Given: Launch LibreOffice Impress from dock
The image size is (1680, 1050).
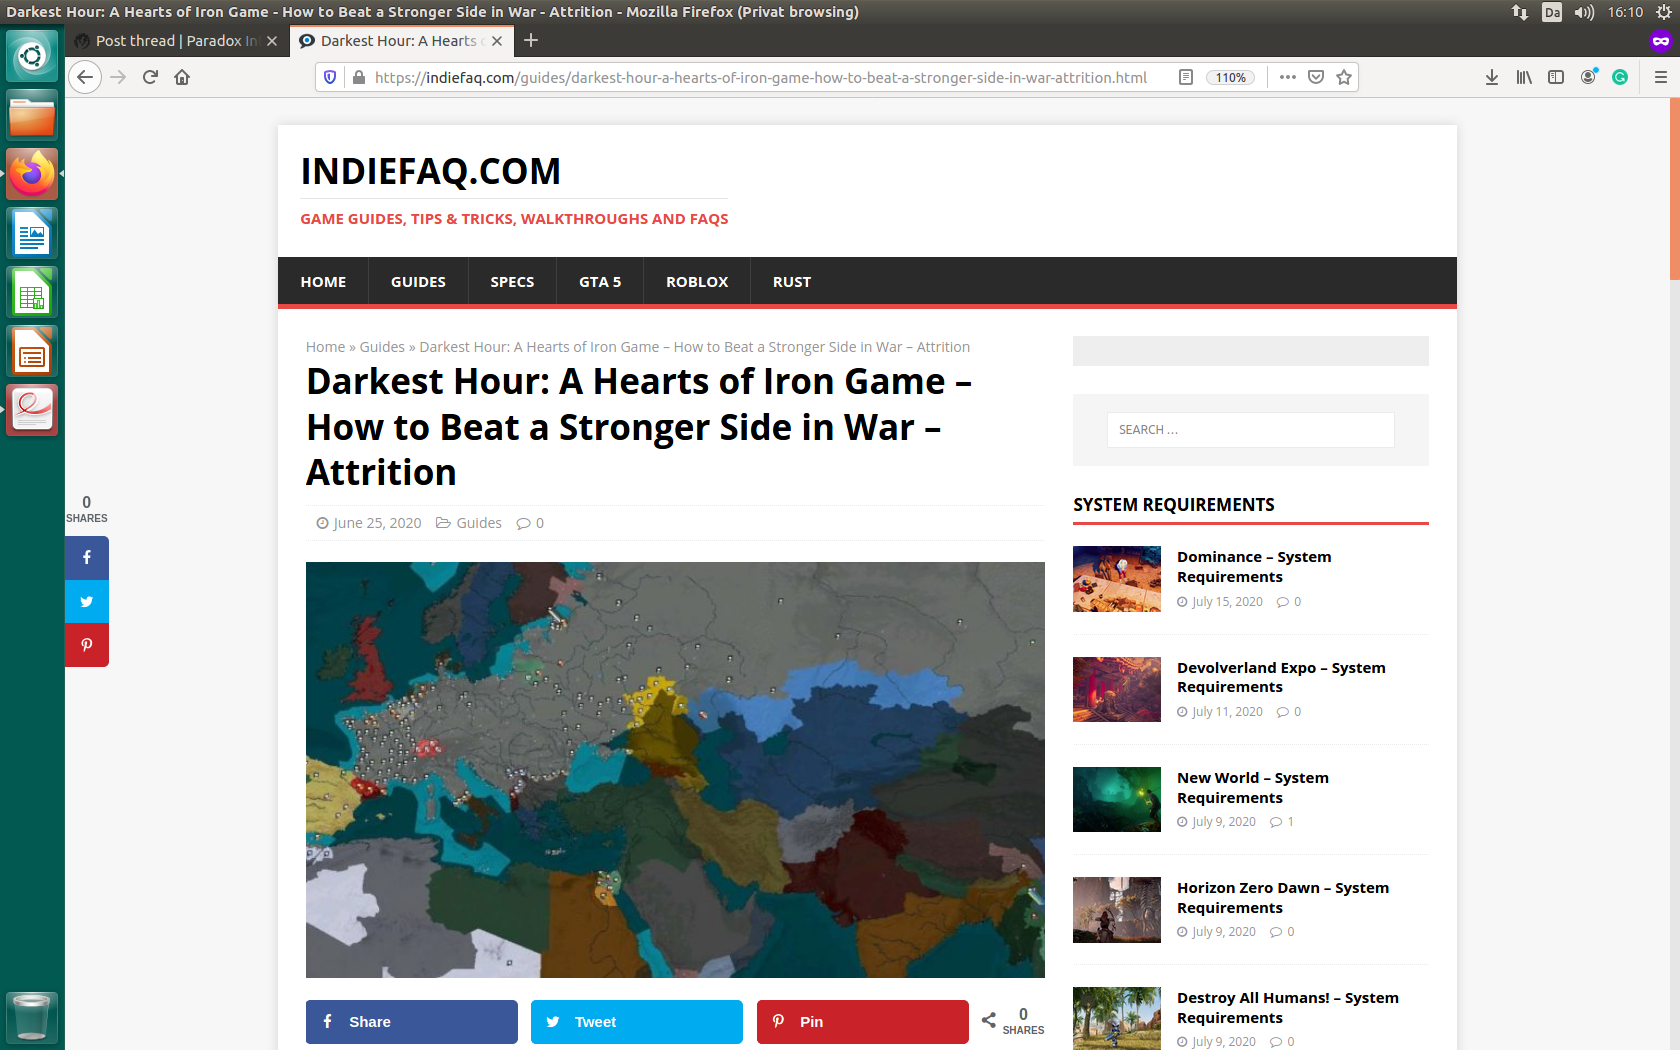Looking at the screenshot, I should [32, 352].
